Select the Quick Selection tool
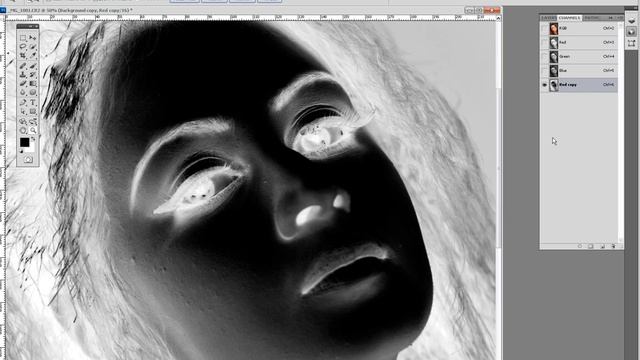This screenshot has width=640, height=360. point(33,47)
